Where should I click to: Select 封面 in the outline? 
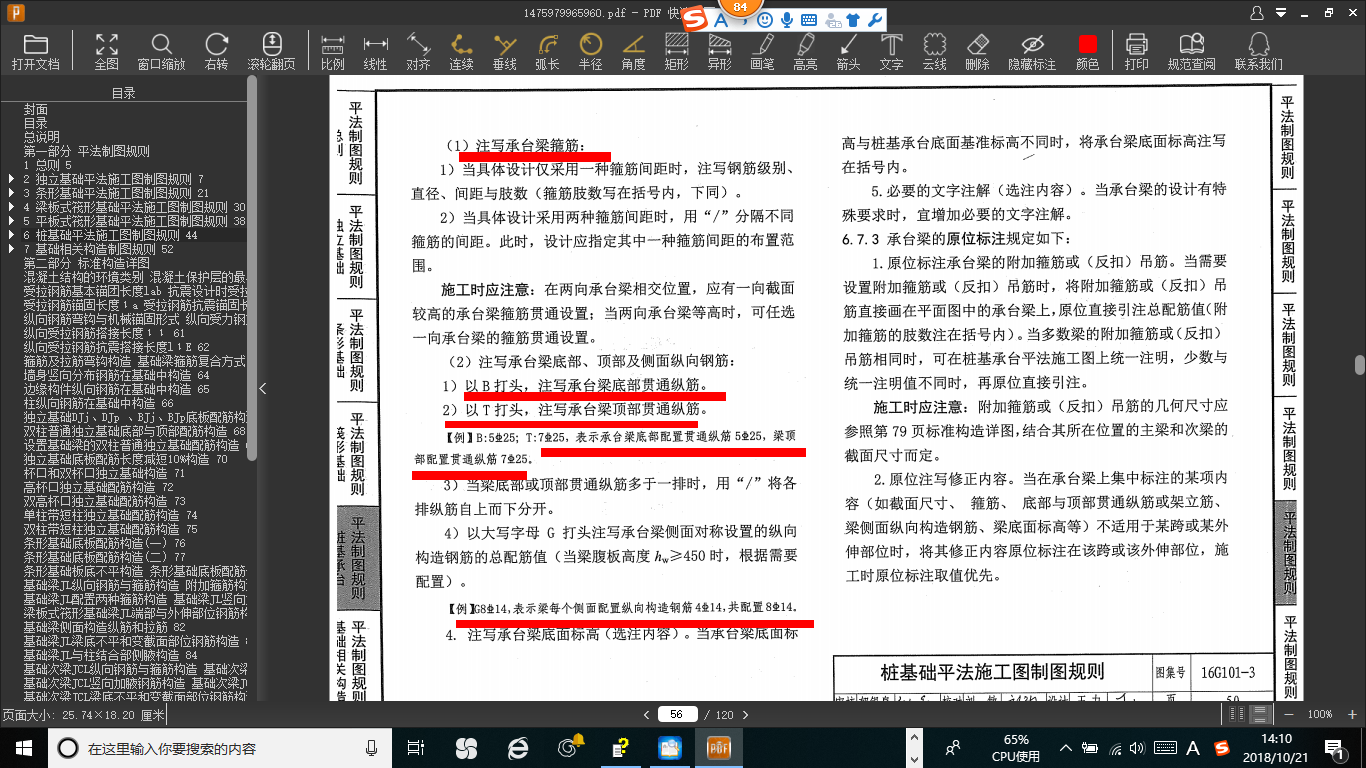(36, 109)
